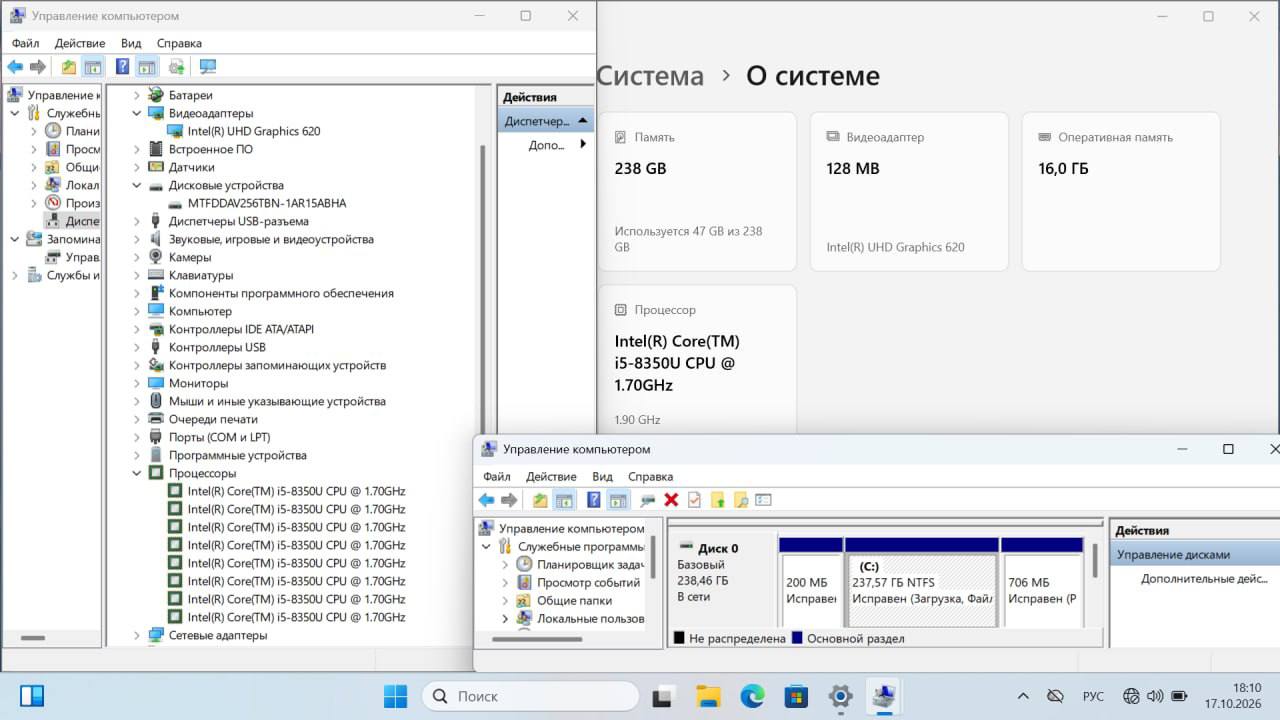Screen dimensions: 1280x720
Task: Collapse the Дисковые устройства node
Action: (x=138, y=185)
